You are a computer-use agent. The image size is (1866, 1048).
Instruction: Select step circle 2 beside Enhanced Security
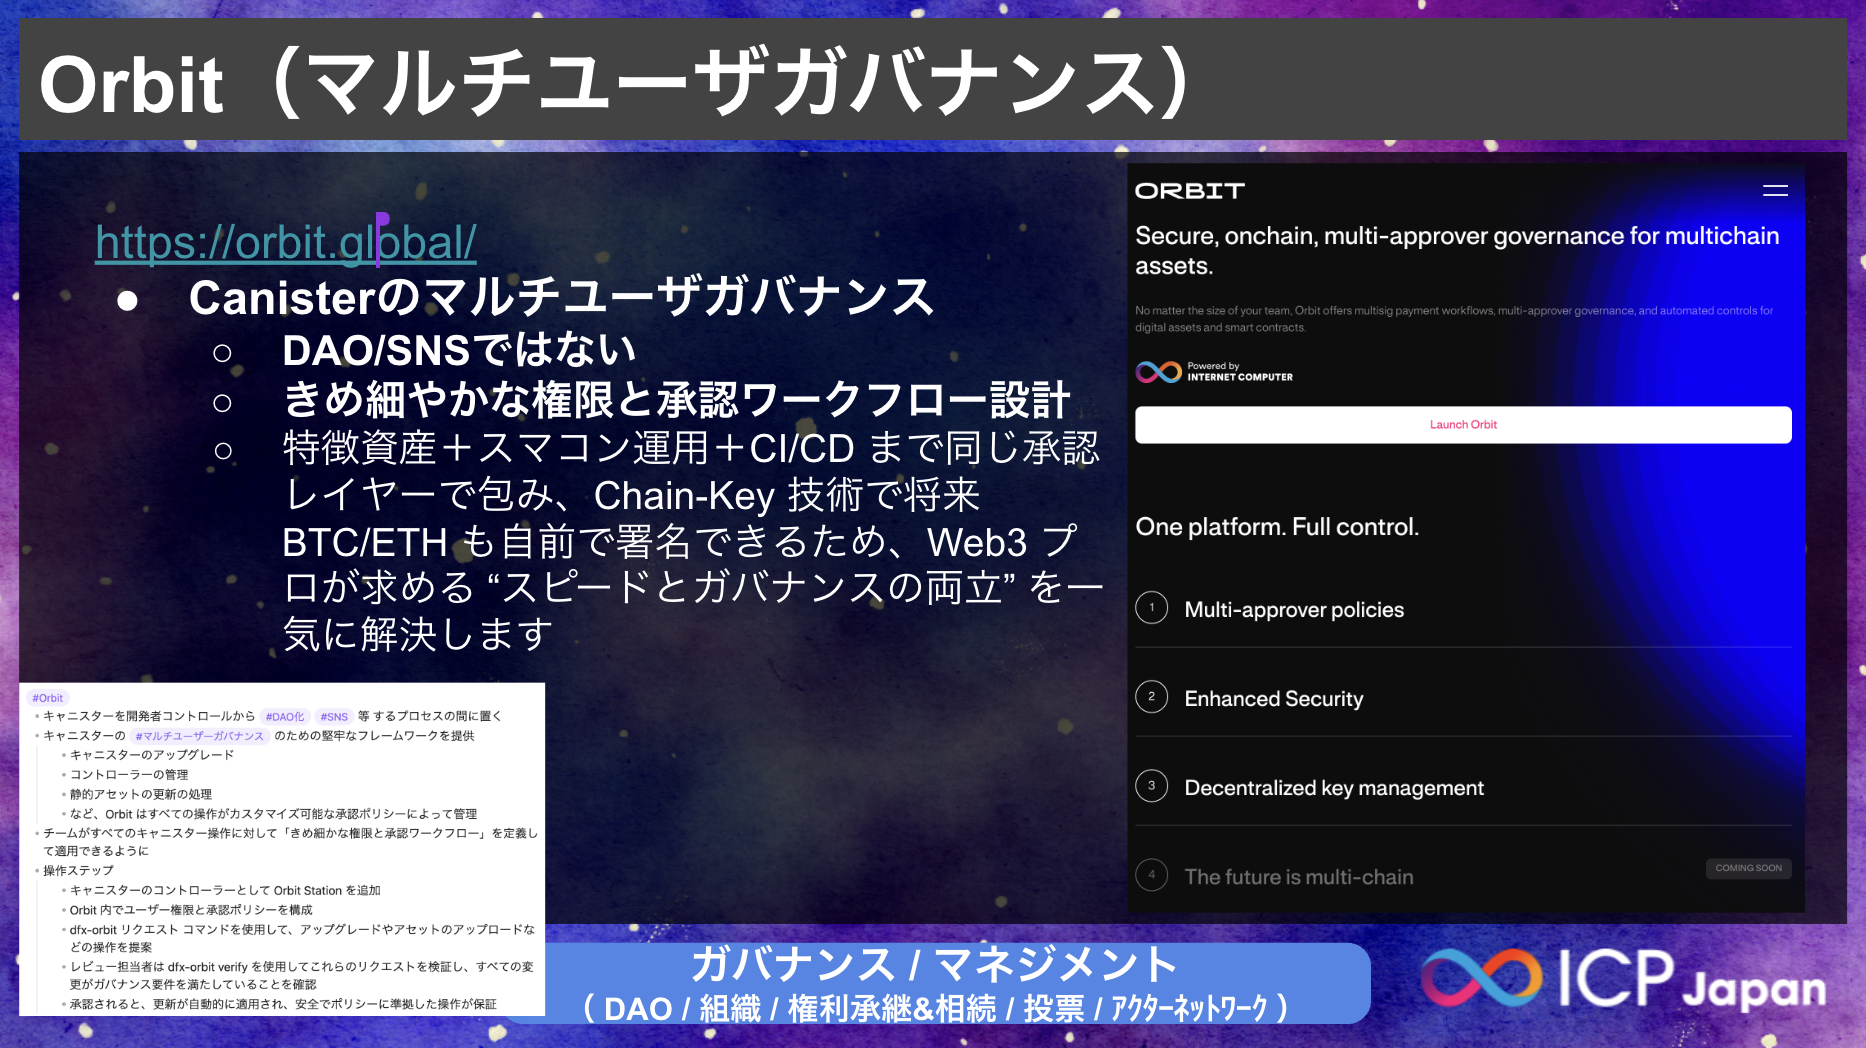[x=1151, y=697]
